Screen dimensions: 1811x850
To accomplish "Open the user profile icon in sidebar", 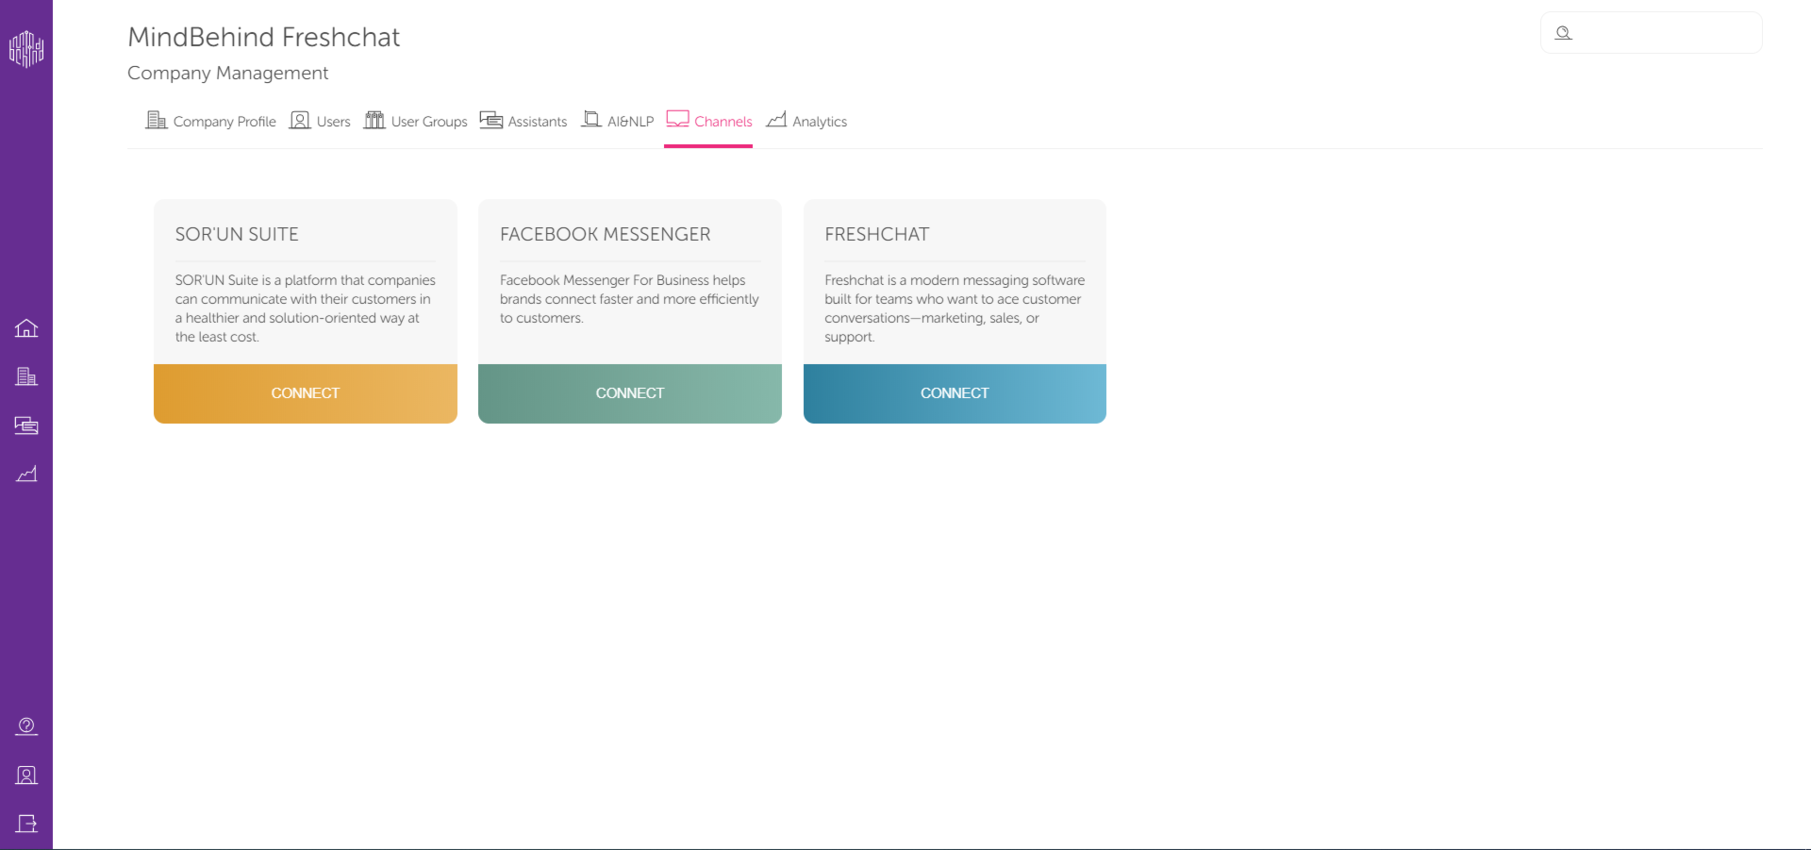I will [26, 775].
